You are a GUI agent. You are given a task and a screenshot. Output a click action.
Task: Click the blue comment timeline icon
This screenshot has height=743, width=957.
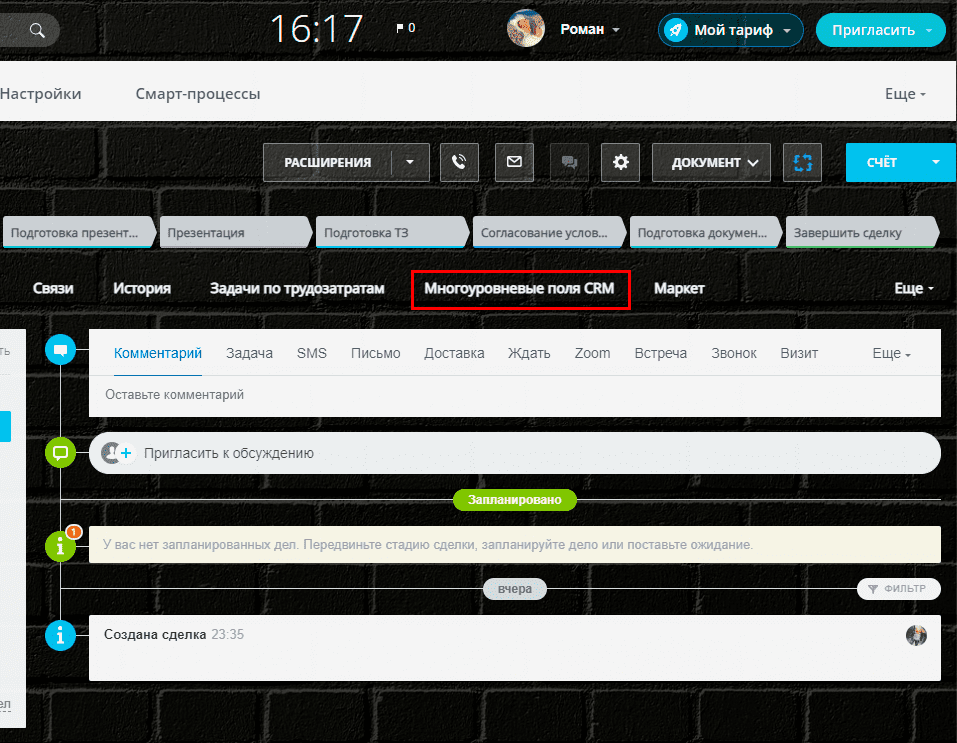[60, 350]
